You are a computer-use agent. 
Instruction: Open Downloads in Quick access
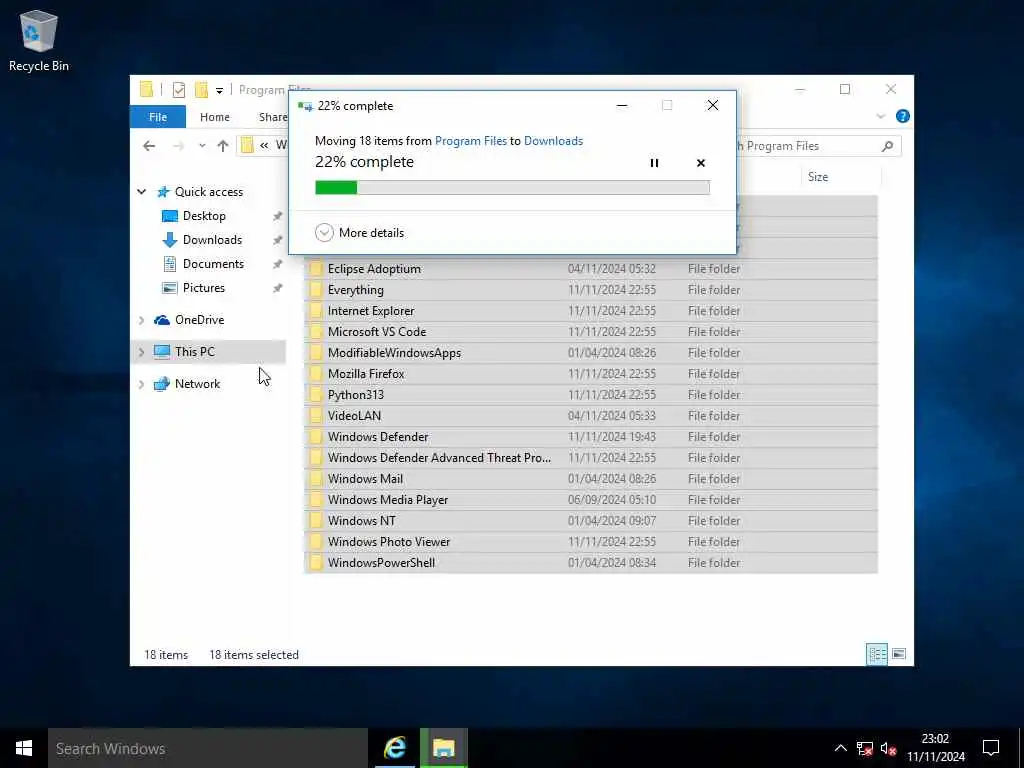click(x=212, y=240)
